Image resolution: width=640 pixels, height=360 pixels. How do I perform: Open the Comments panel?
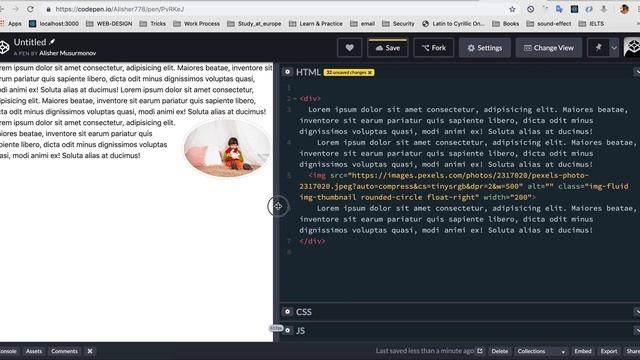pyautogui.click(x=64, y=351)
